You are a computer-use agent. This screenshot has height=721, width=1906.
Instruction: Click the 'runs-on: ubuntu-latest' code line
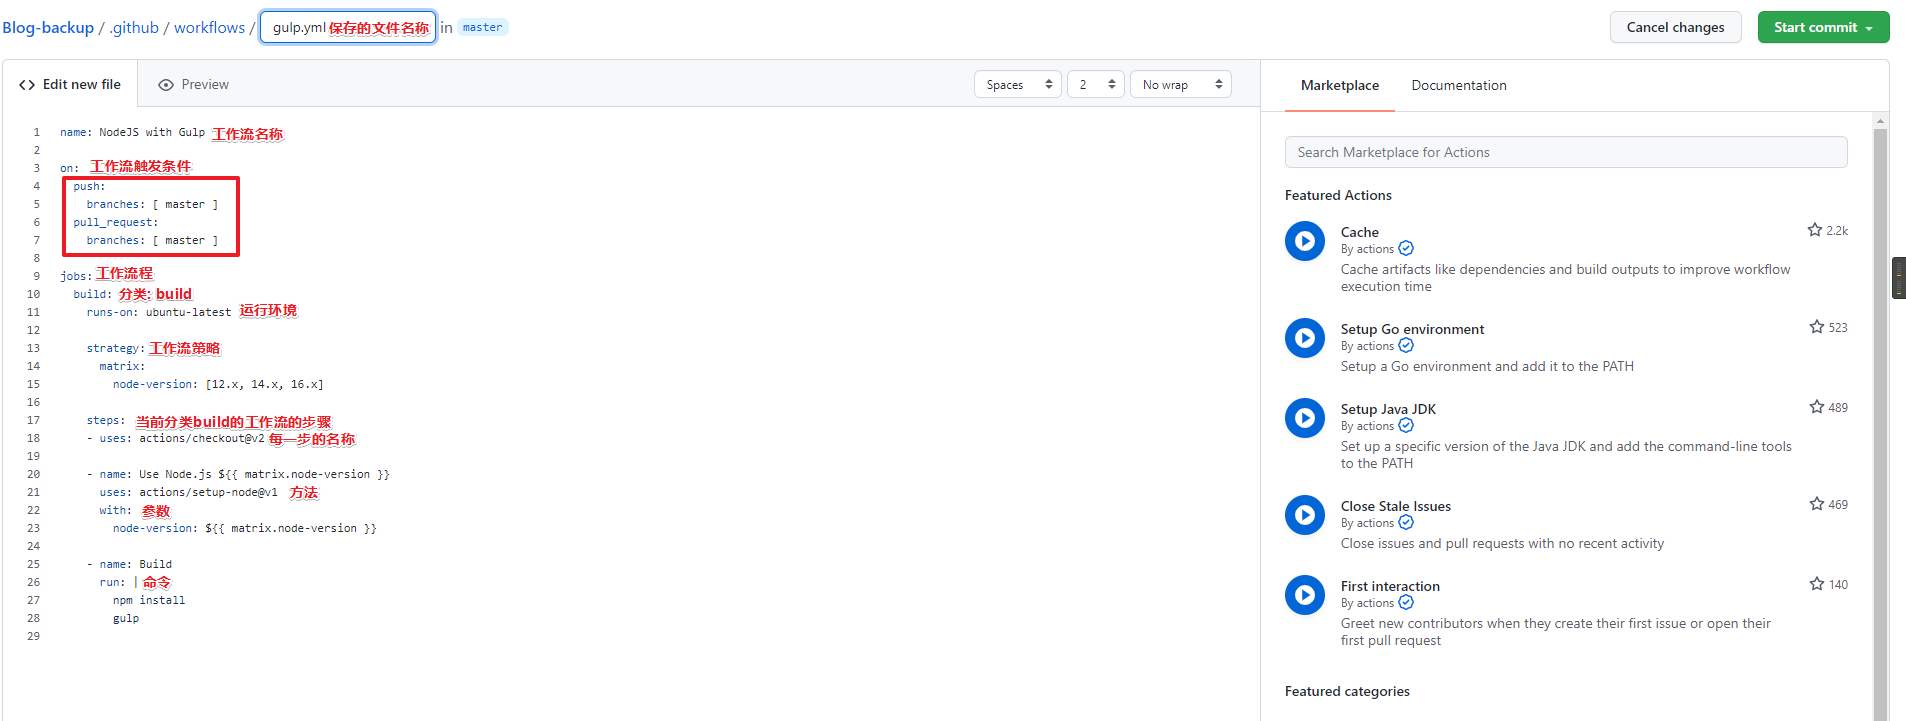[x=158, y=312]
